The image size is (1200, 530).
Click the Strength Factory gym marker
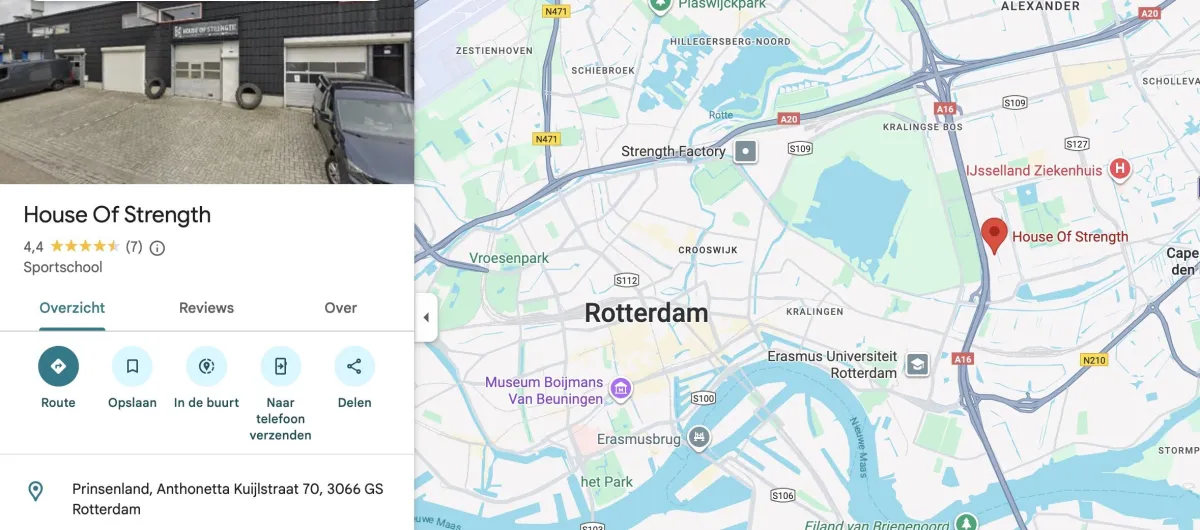[x=746, y=152]
